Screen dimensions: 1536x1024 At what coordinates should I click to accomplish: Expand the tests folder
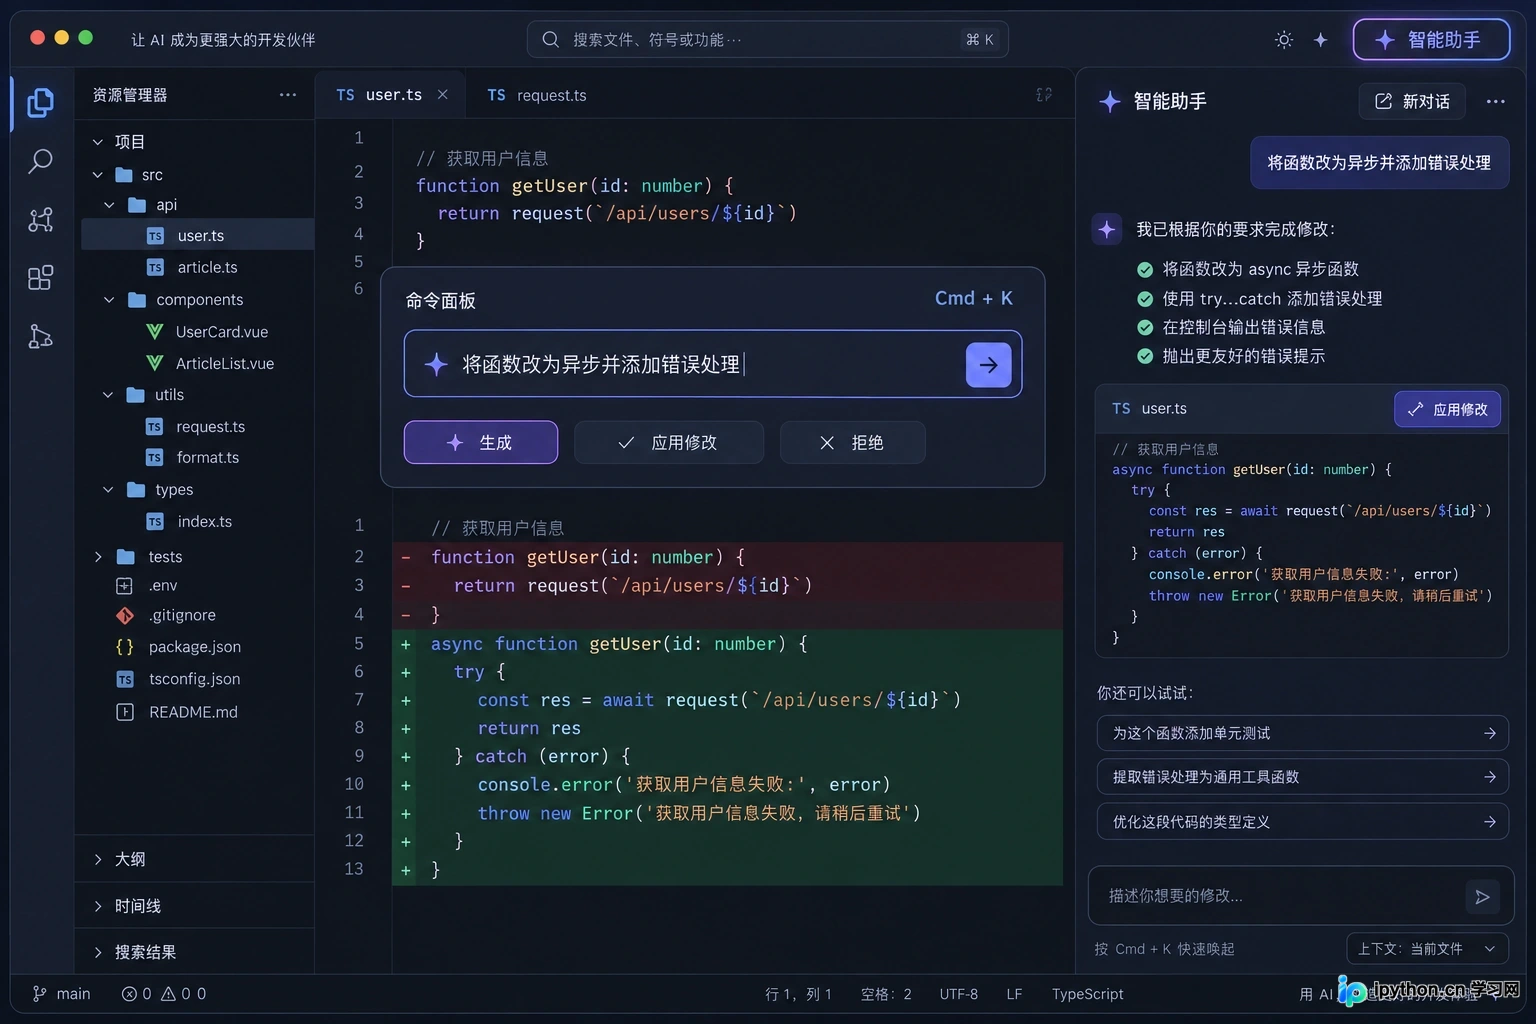(x=98, y=557)
